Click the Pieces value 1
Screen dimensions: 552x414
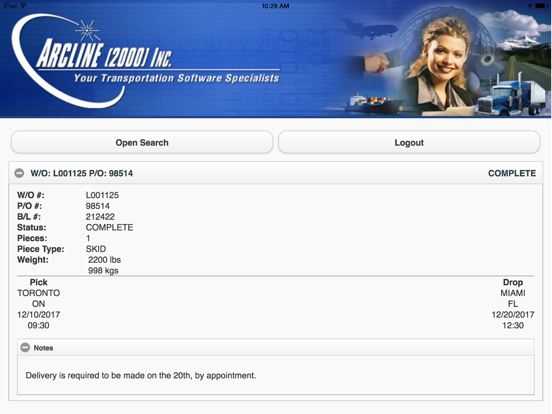click(x=88, y=238)
